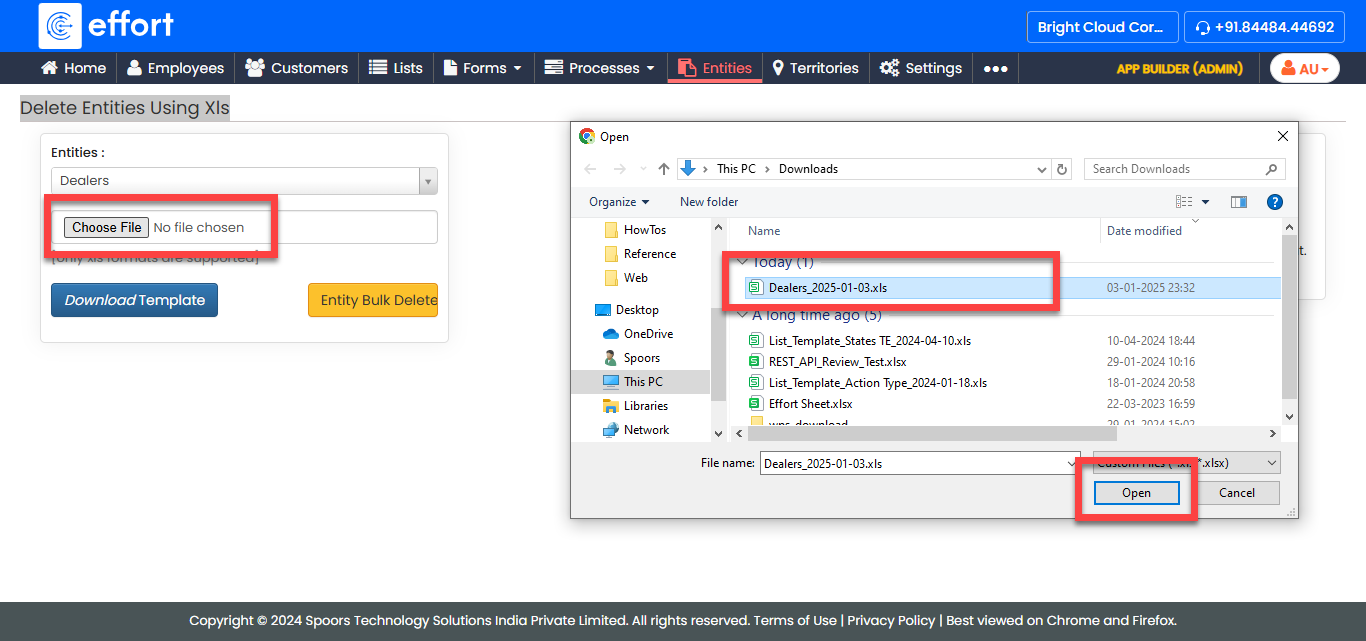Click the Up folder arrow icon

pyautogui.click(x=664, y=169)
